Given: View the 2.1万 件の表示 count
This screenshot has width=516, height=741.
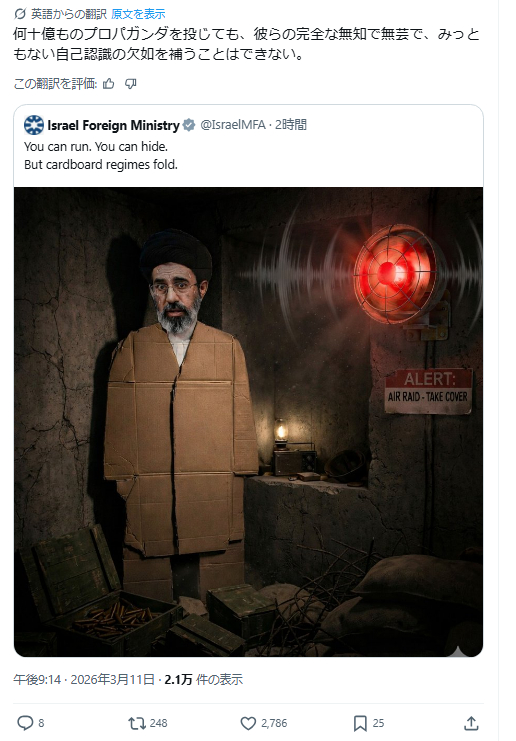Looking at the screenshot, I should 204,680.
